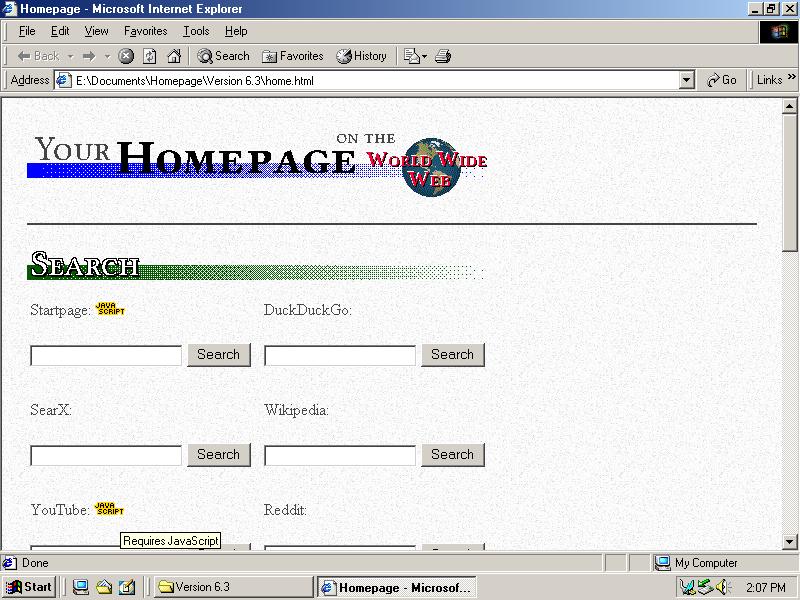
Task: Click the scrollbar down arrow
Action: click(789, 542)
